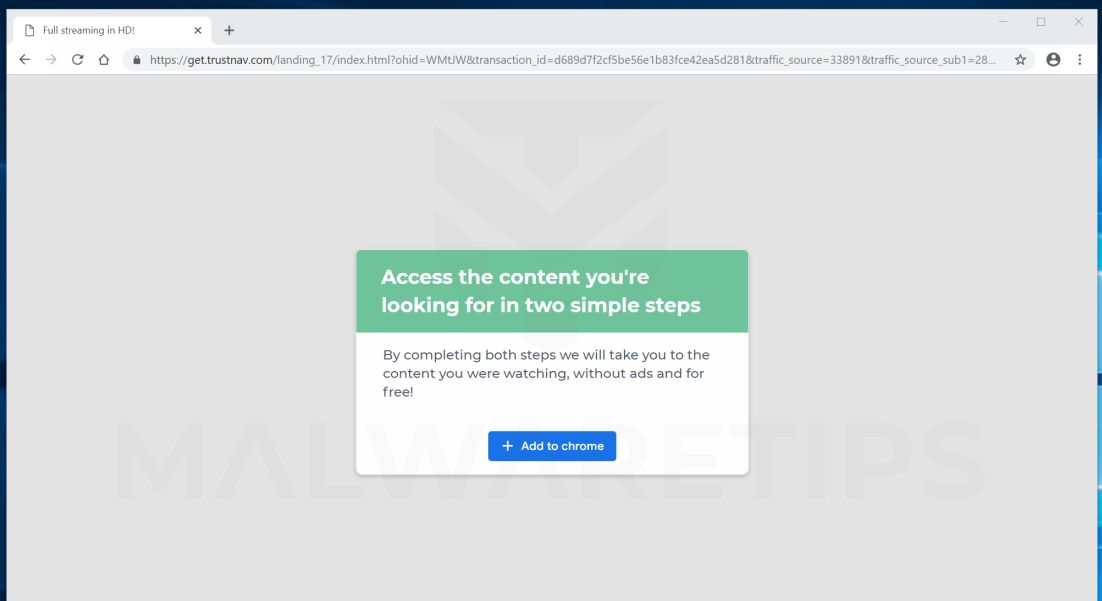Viewport: 1102px width, 601px height.
Task: Close the 'Full streaming in HD!' tab
Action: [x=197, y=30]
